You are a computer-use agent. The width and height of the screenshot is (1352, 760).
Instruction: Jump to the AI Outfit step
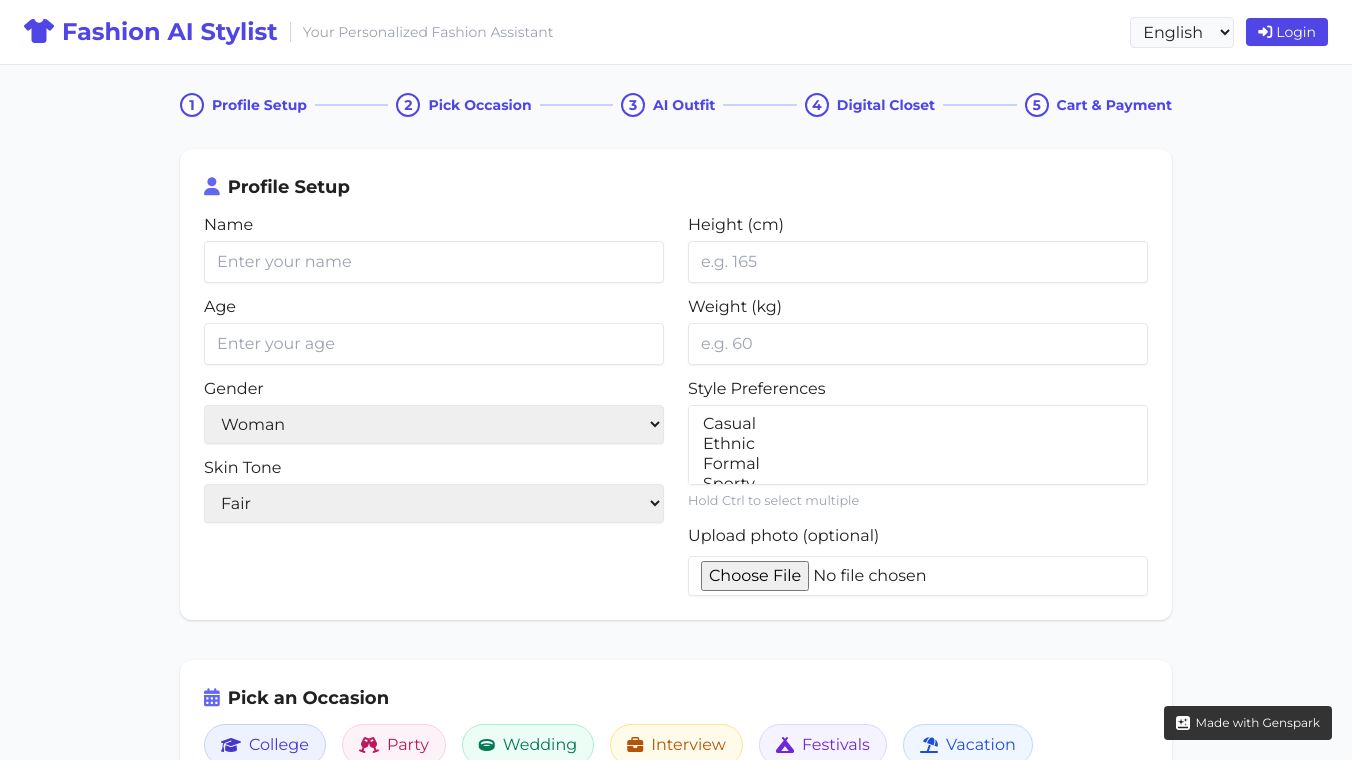668,105
